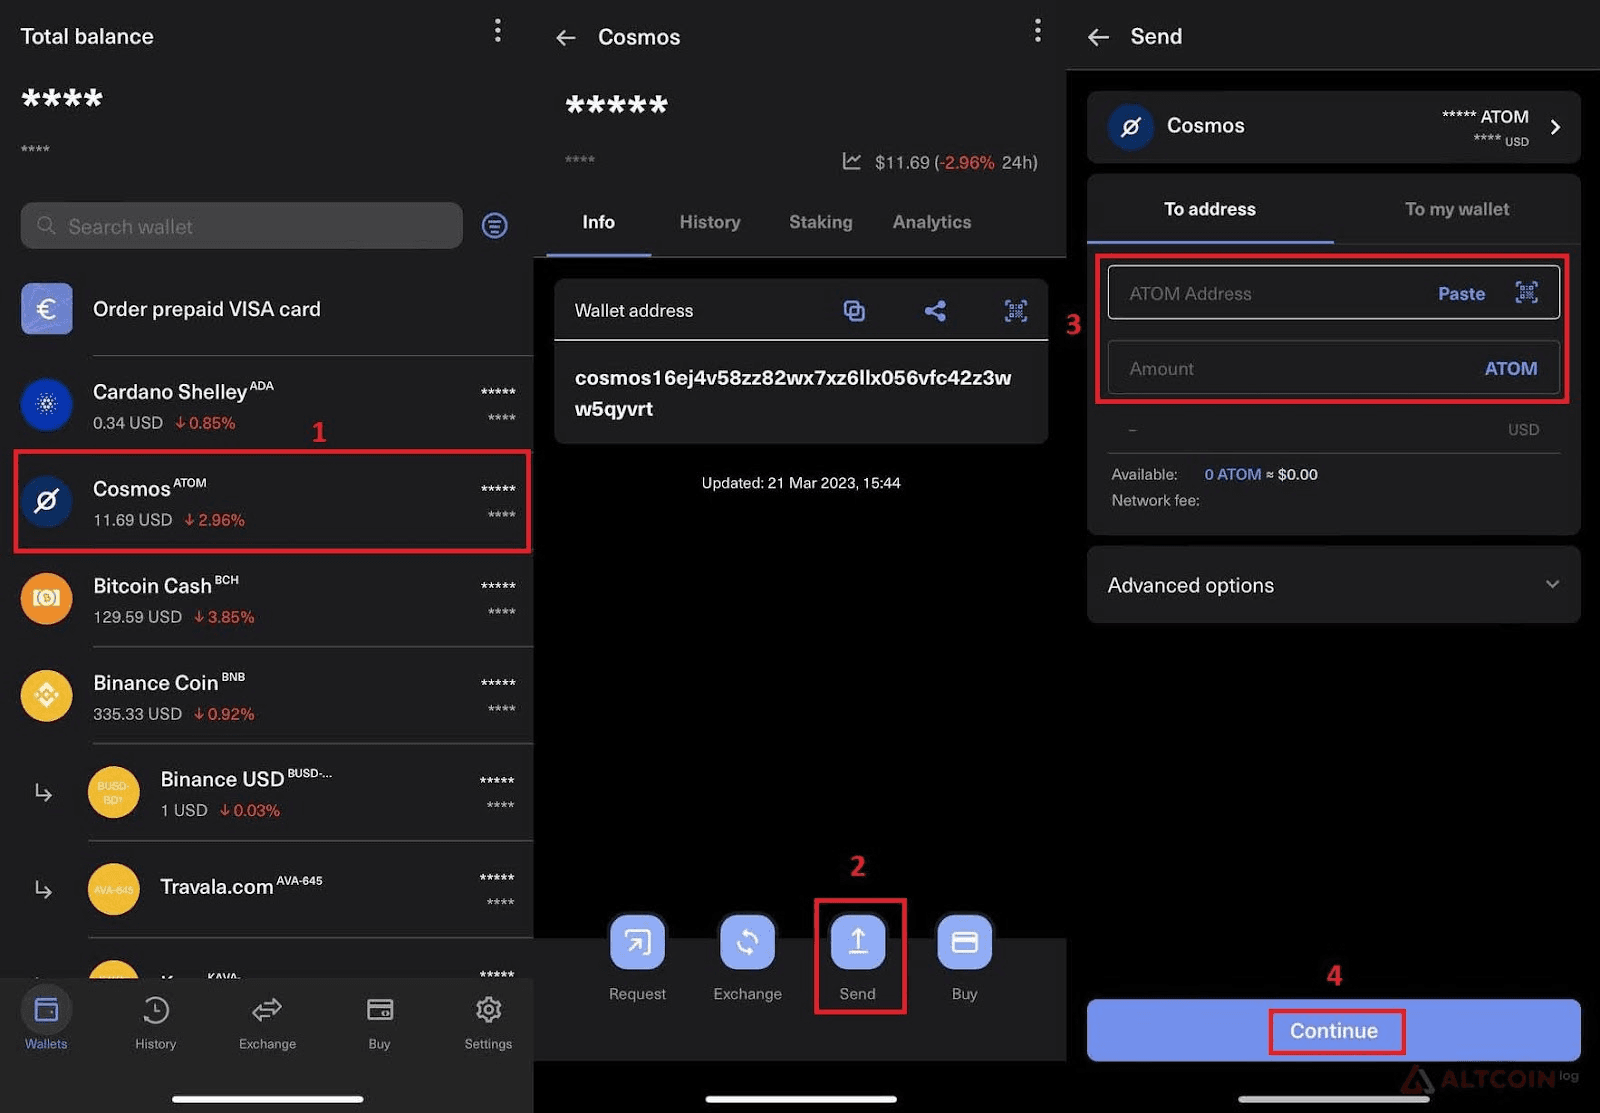Copy the Cosmos wallet address
This screenshot has width=1600, height=1113.
point(854,311)
